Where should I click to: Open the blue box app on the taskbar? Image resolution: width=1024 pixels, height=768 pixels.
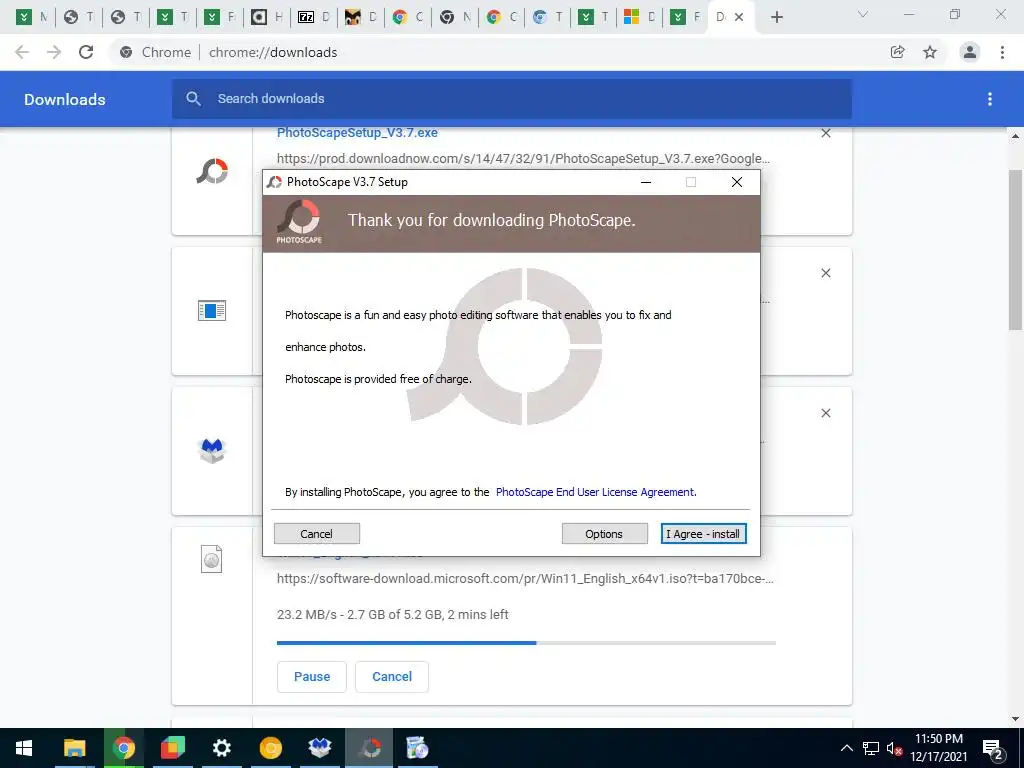(x=320, y=748)
